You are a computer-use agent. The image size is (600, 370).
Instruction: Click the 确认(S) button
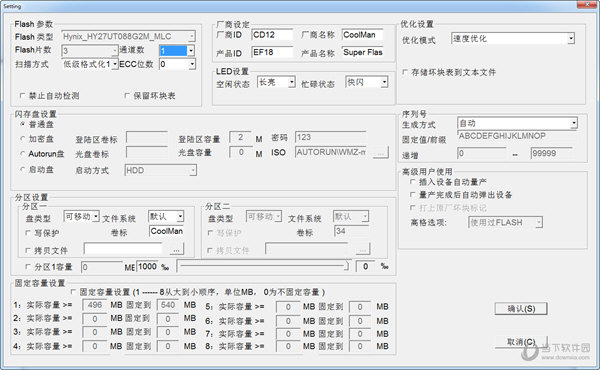[x=521, y=309]
